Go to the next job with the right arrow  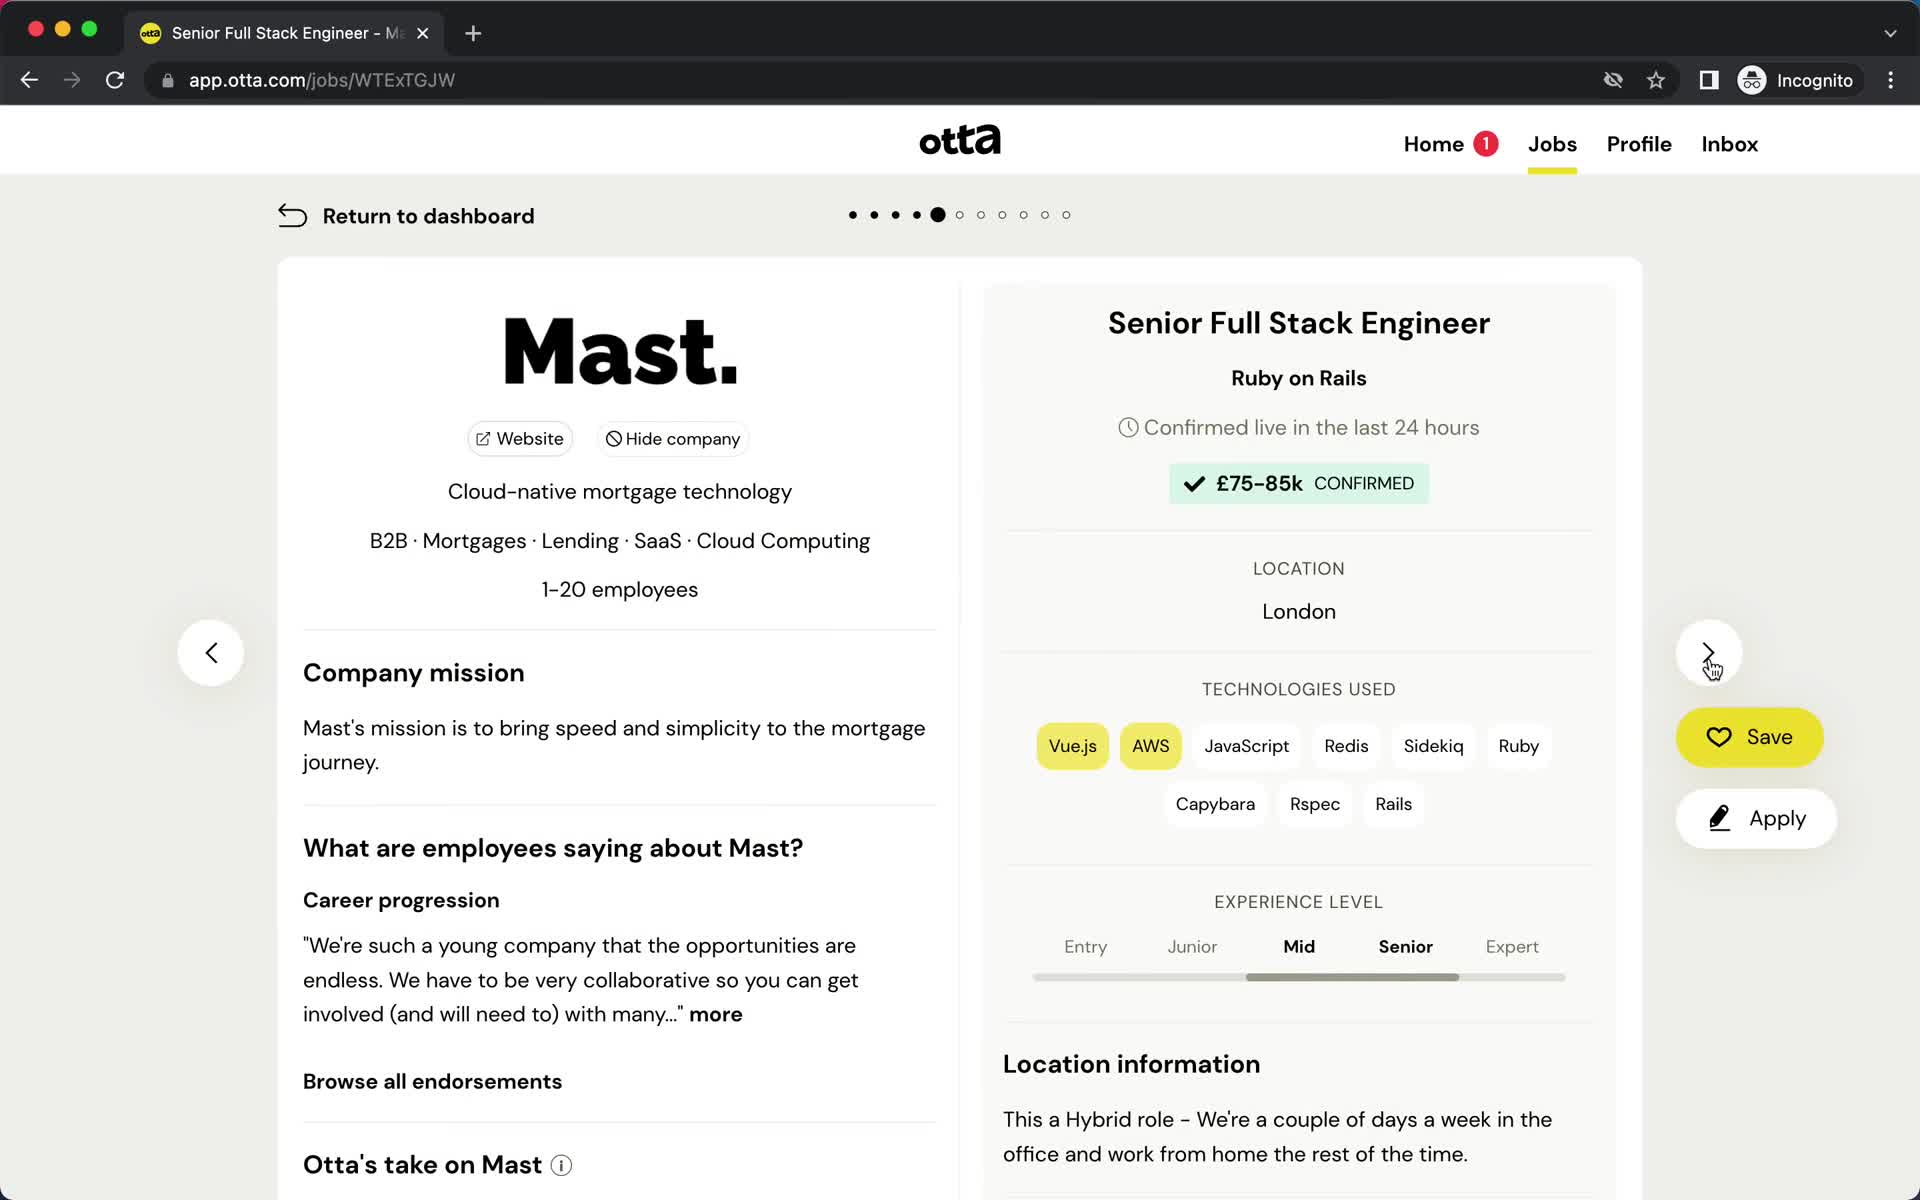(x=1708, y=653)
